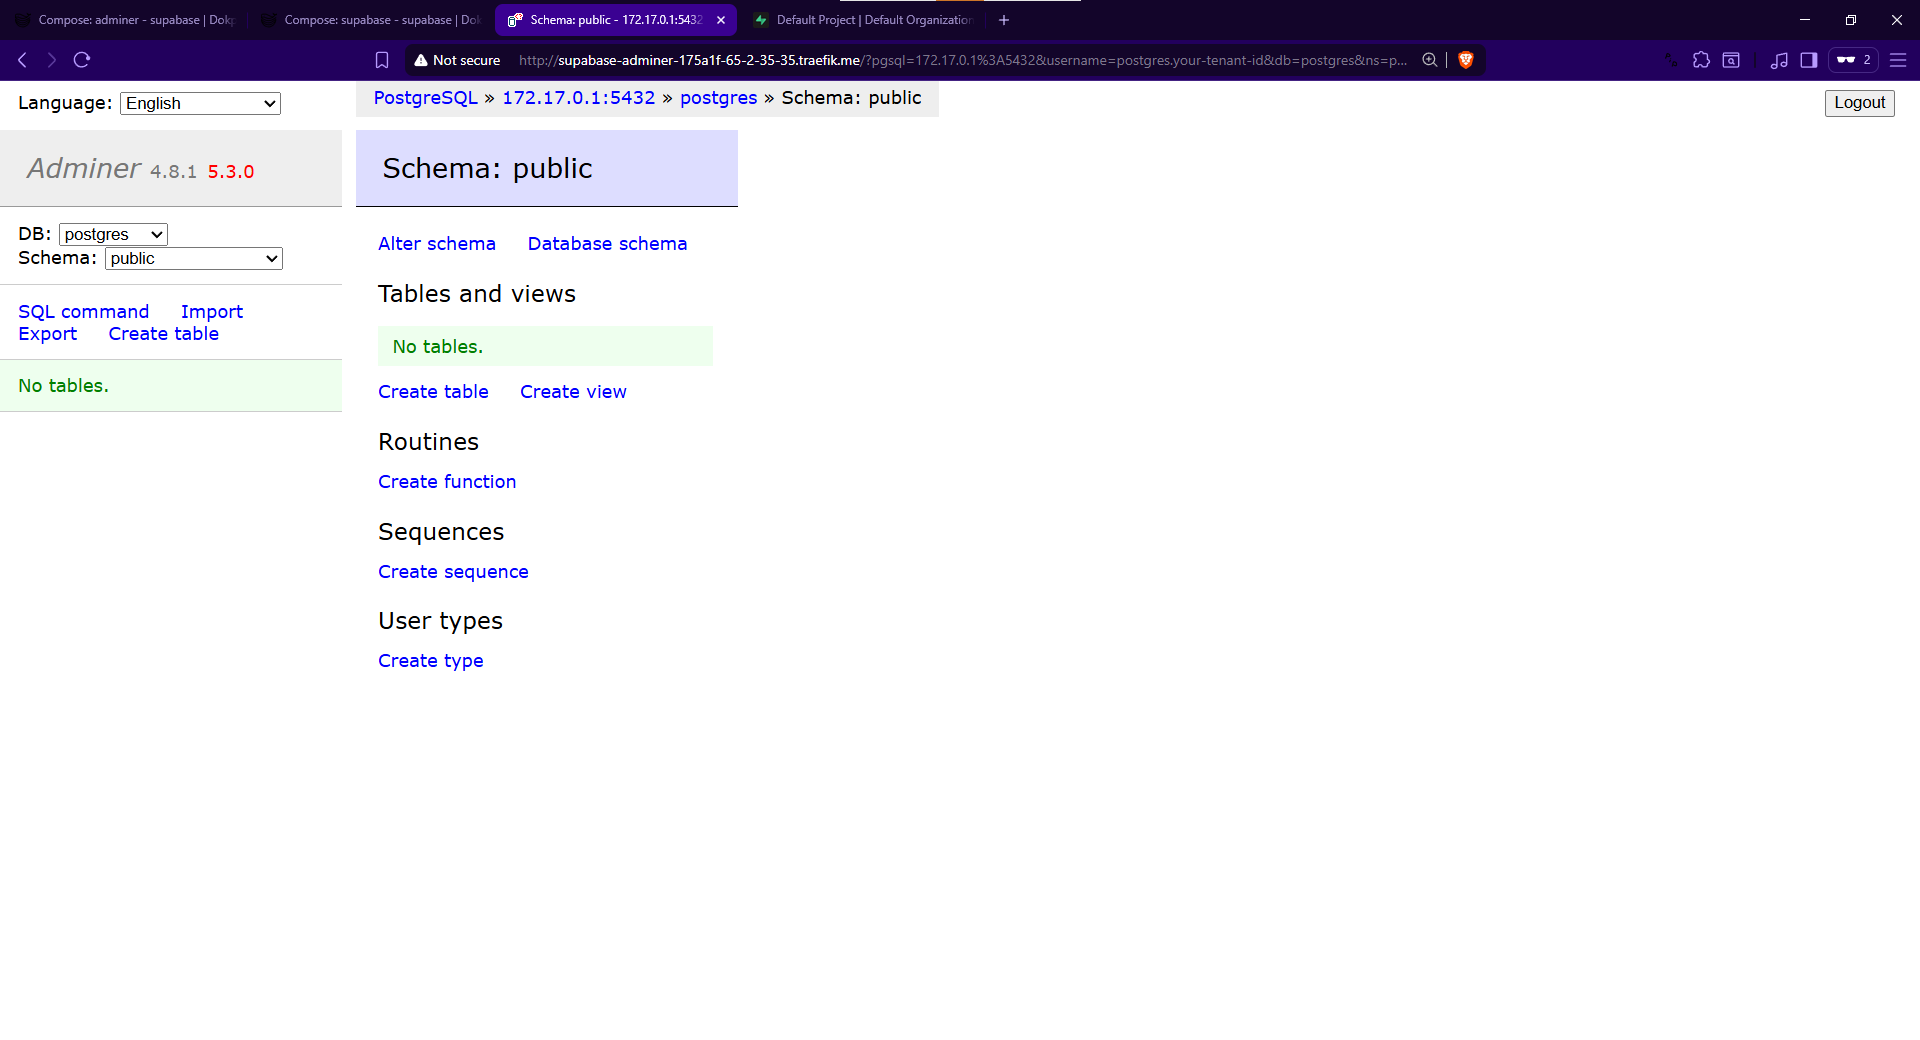Switch to Compose: supabase - supabase tab

point(371,20)
